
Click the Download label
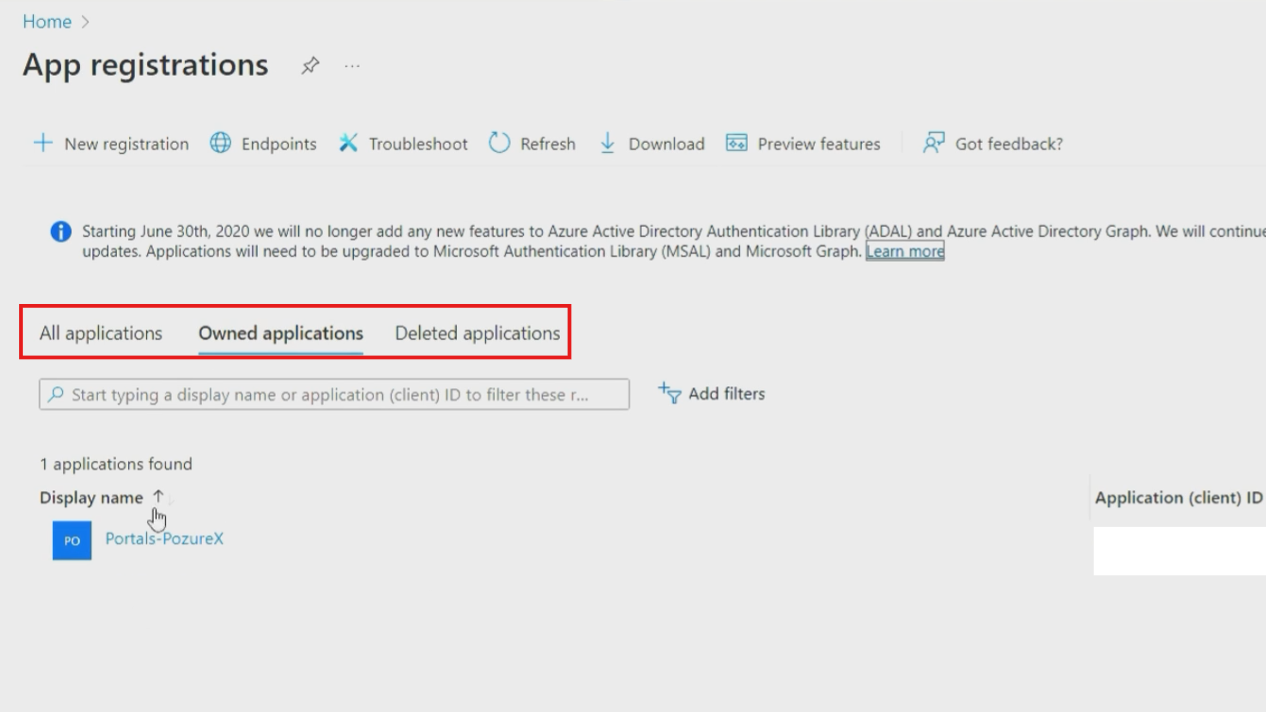(666, 144)
